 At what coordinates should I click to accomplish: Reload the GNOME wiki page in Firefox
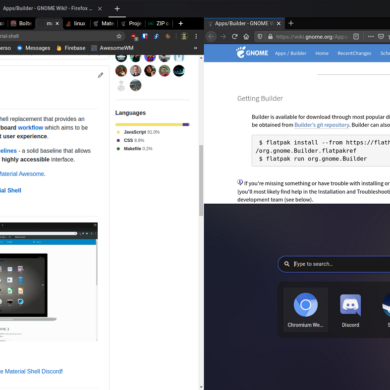click(235, 36)
